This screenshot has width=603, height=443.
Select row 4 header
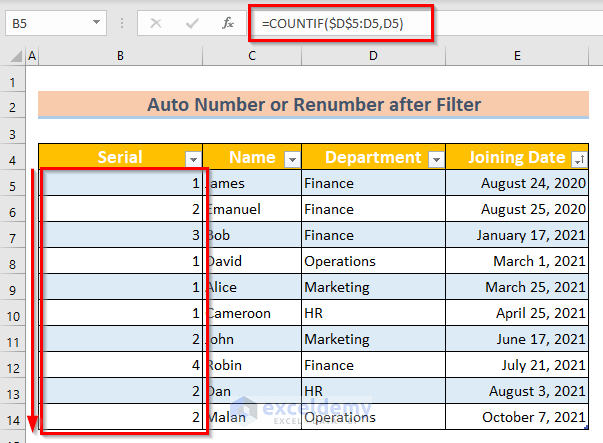click(13, 158)
